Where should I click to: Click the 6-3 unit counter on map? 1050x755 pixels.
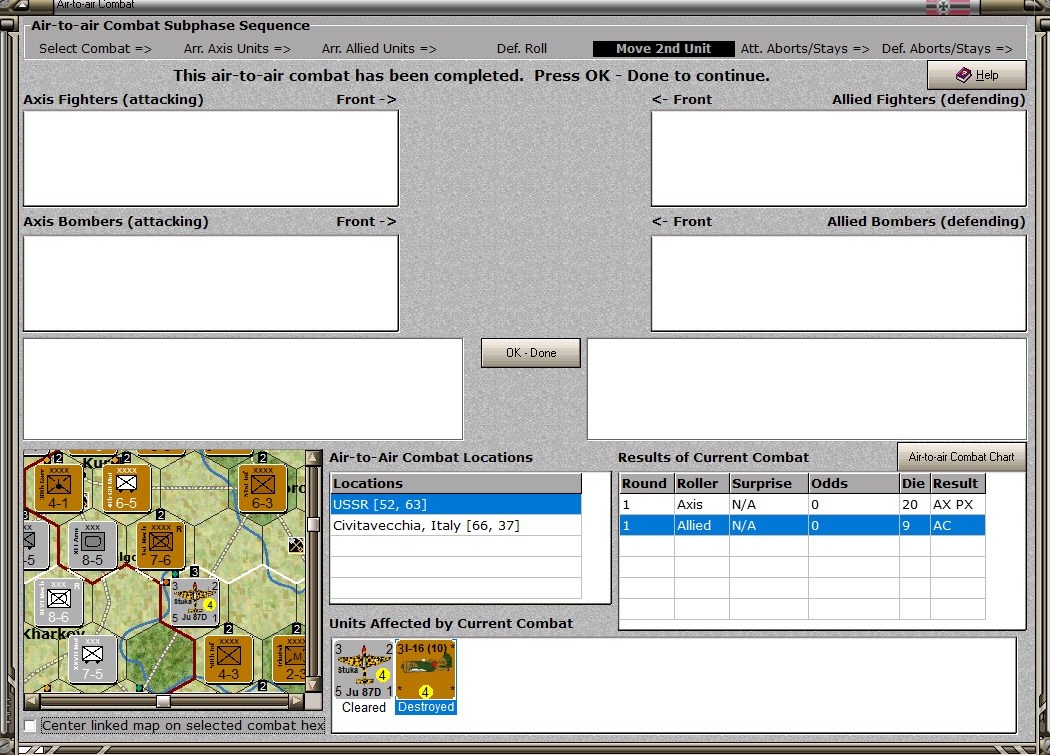pos(262,488)
